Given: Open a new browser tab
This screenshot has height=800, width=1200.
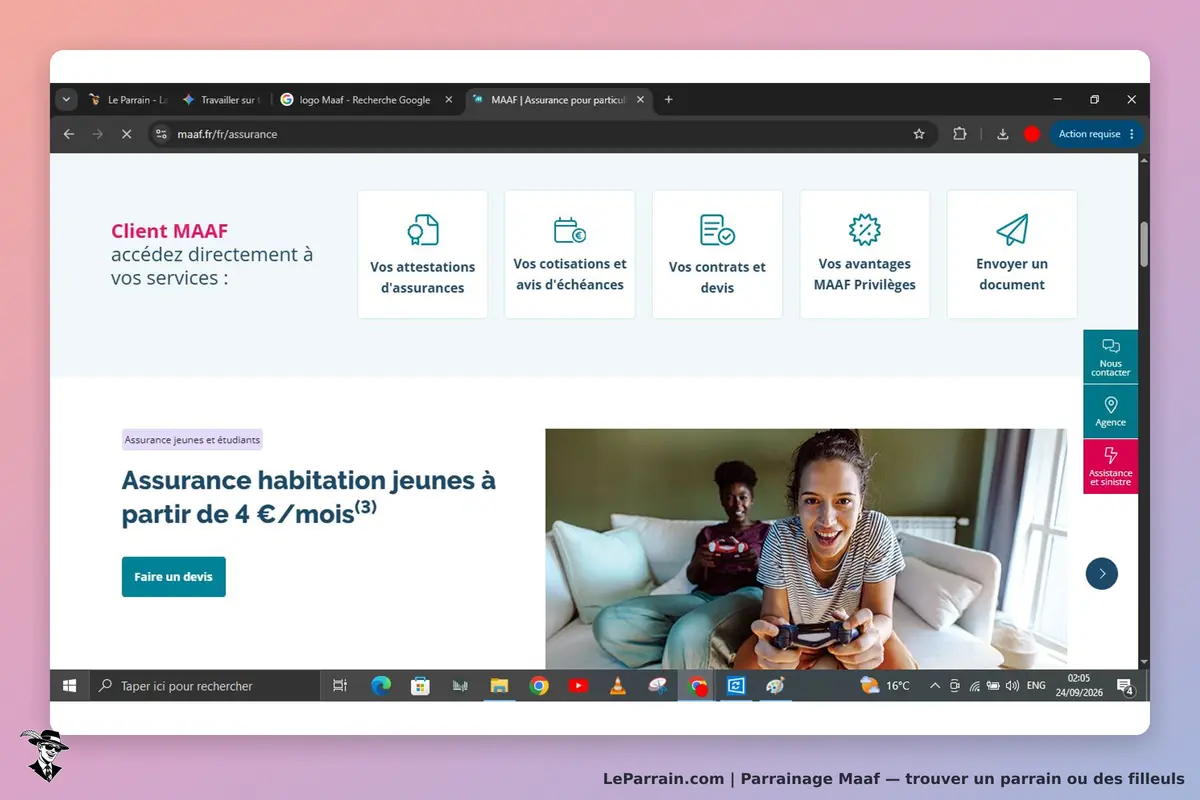Looking at the screenshot, I should (669, 100).
